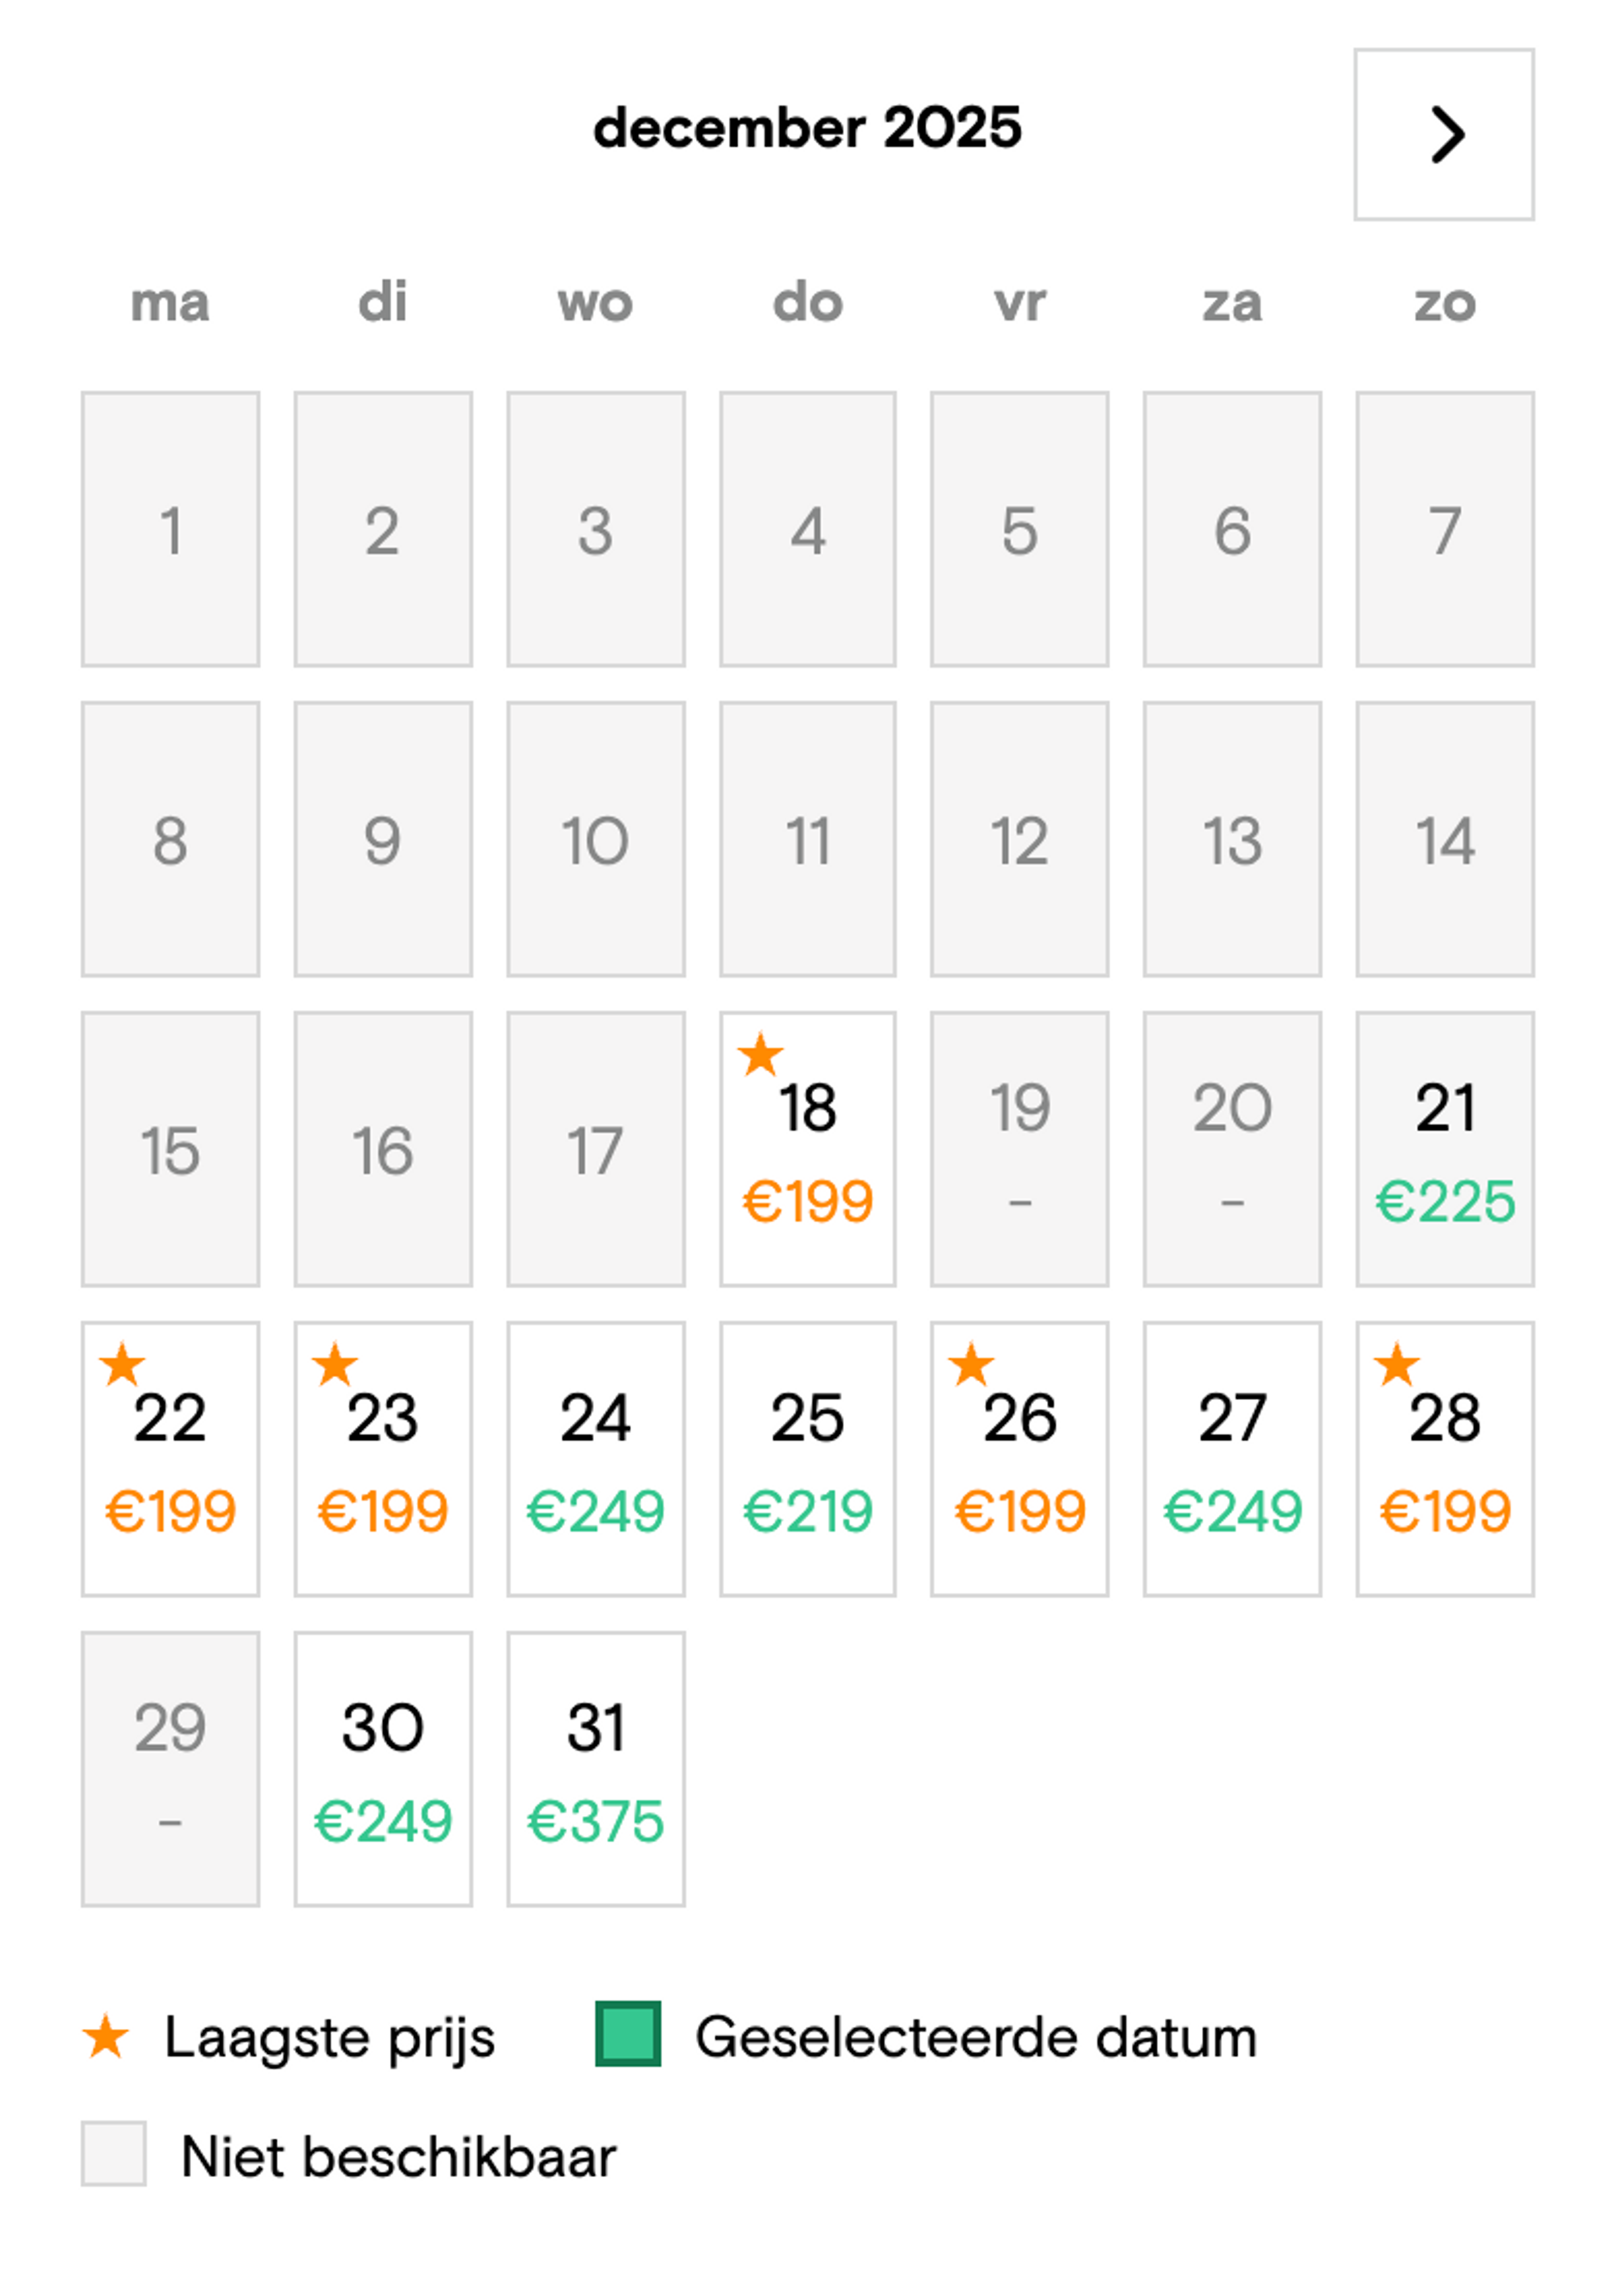Image resolution: width=1624 pixels, height=2294 pixels.
Task: Select December 26 lowest price date
Action: pyautogui.click(x=1019, y=1459)
